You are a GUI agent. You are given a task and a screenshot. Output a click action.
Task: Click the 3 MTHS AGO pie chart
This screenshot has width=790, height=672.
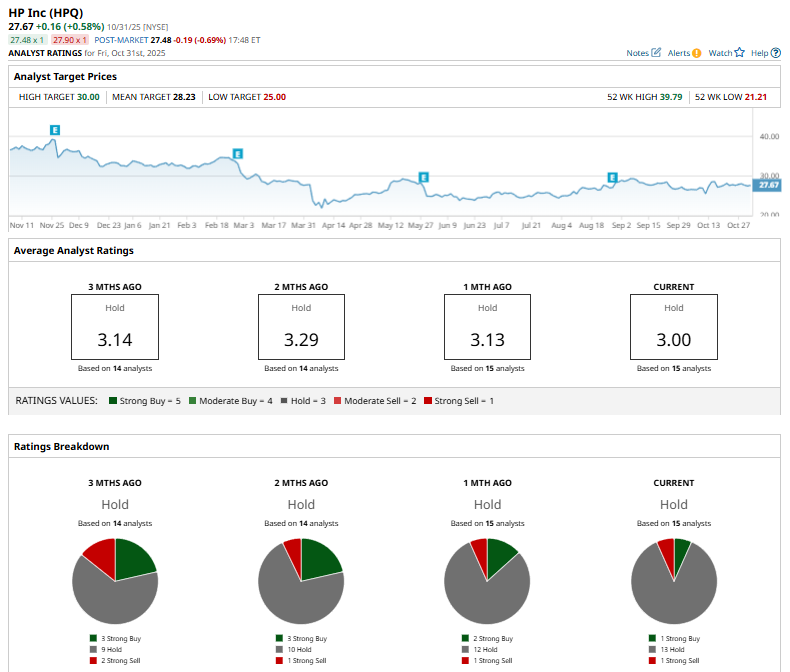(115, 581)
